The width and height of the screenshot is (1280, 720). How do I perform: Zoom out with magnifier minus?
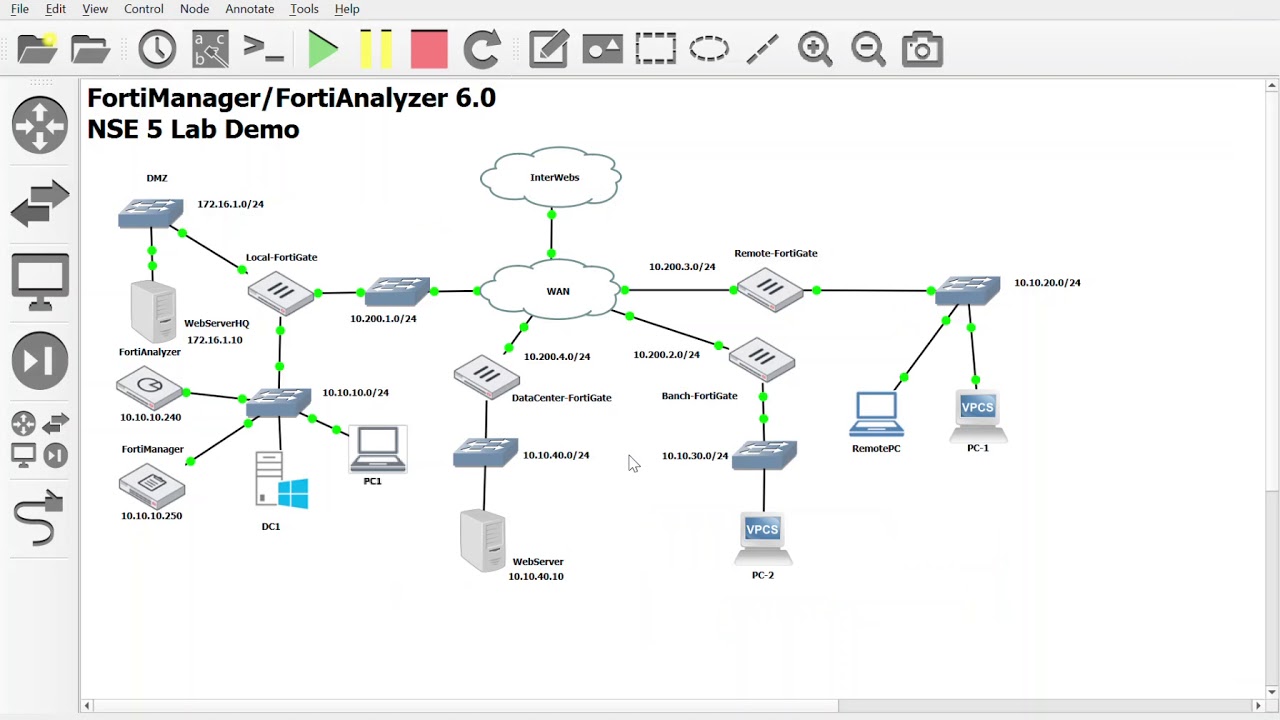pyautogui.click(x=868, y=49)
